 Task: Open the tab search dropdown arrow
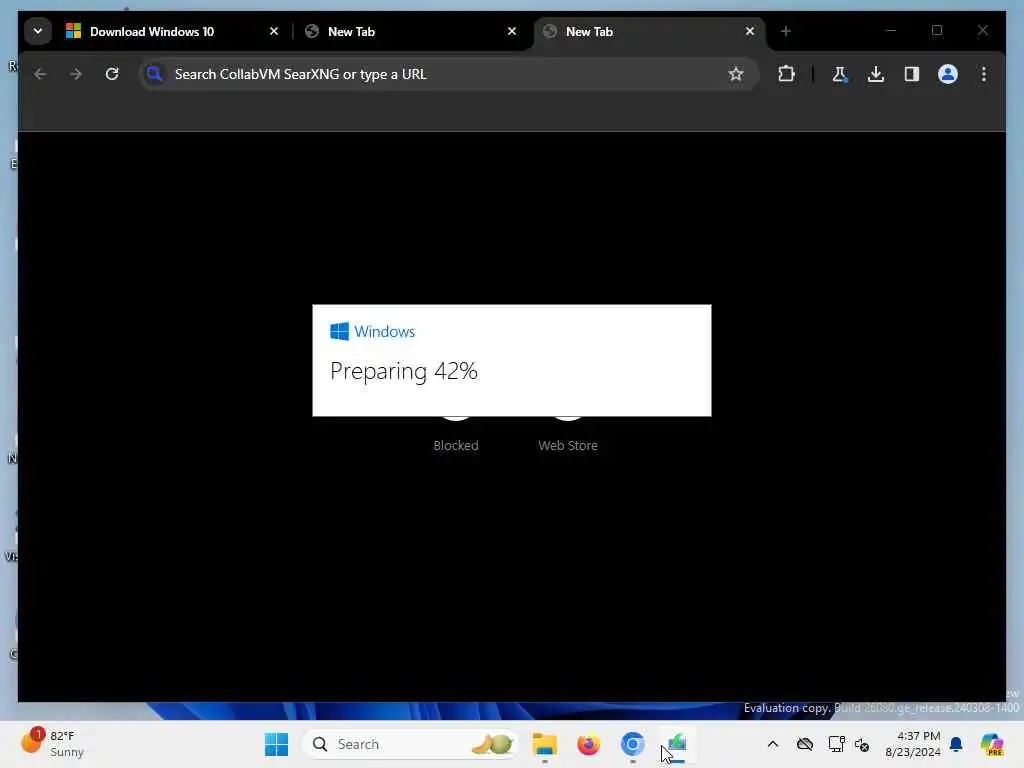[x=38, y=31]
